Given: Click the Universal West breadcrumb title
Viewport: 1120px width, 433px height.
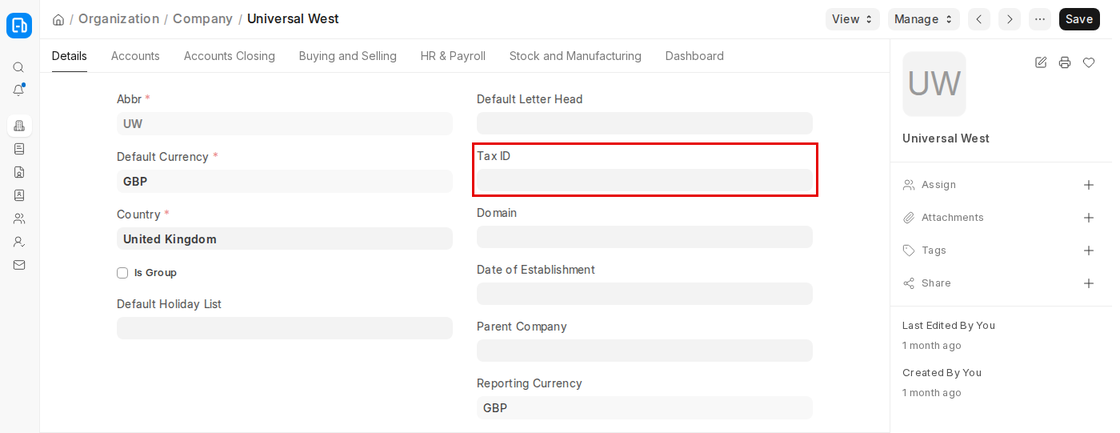Looking at the screenshot, I should [293, 19].
